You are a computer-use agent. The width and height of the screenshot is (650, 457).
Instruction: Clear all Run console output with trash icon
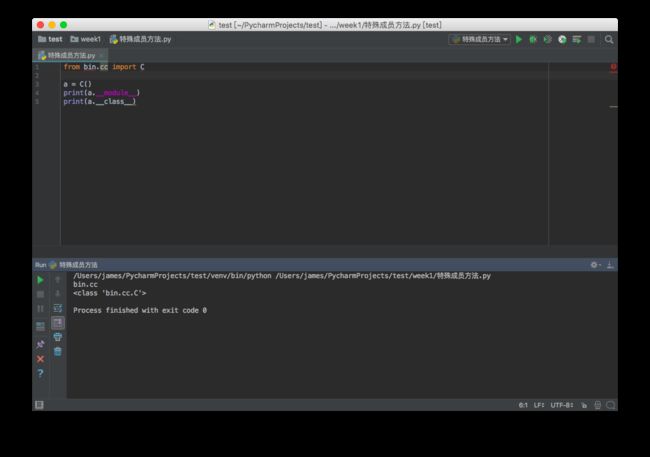coord(58,352)
